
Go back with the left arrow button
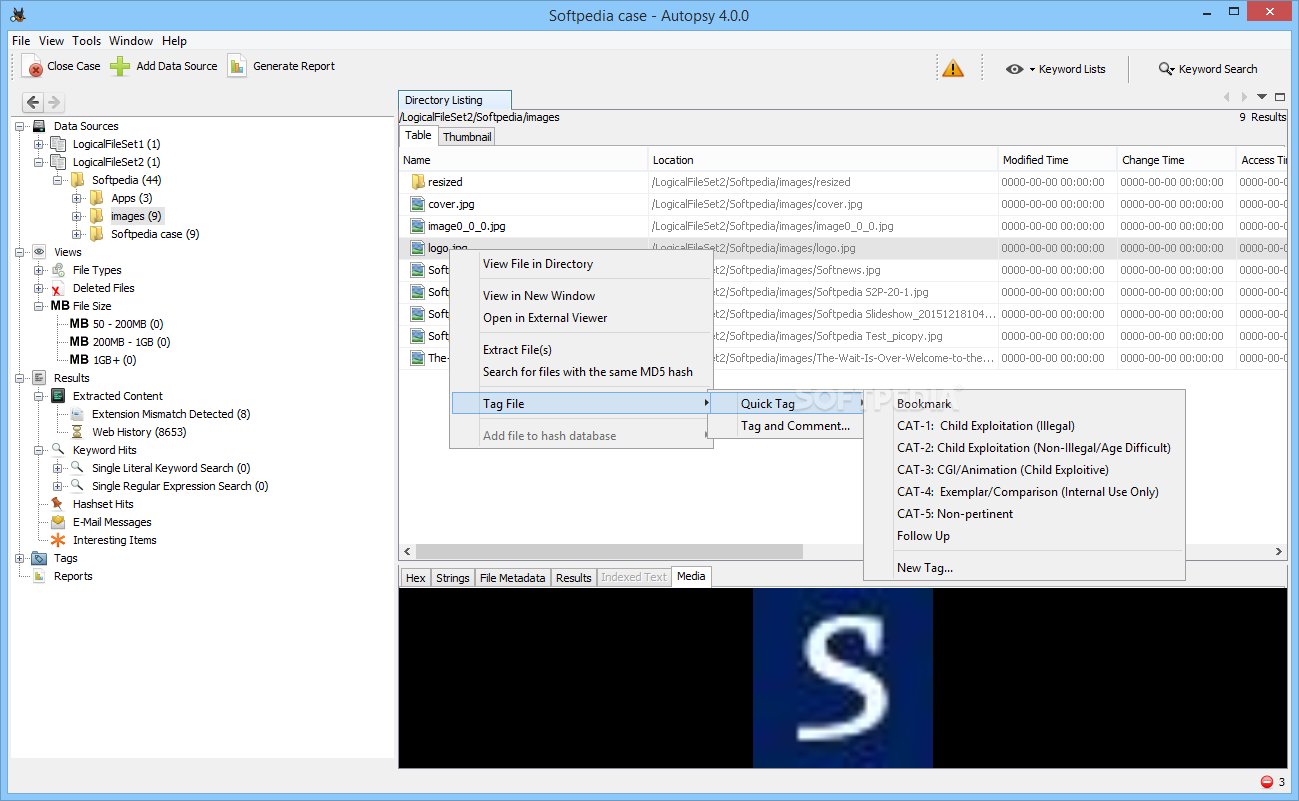pos(33,102)
